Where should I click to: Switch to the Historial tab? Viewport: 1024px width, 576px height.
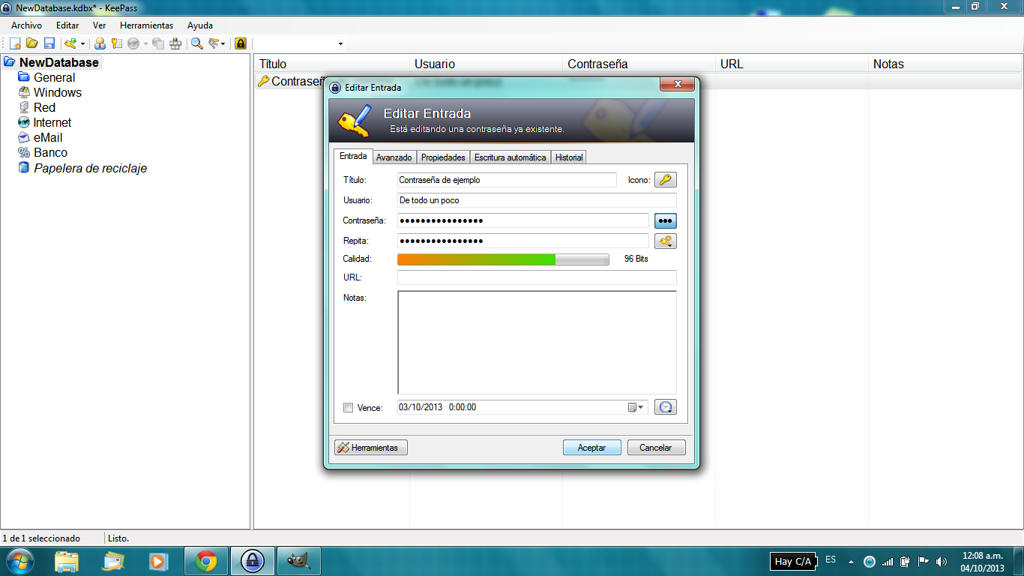[569, 157]
